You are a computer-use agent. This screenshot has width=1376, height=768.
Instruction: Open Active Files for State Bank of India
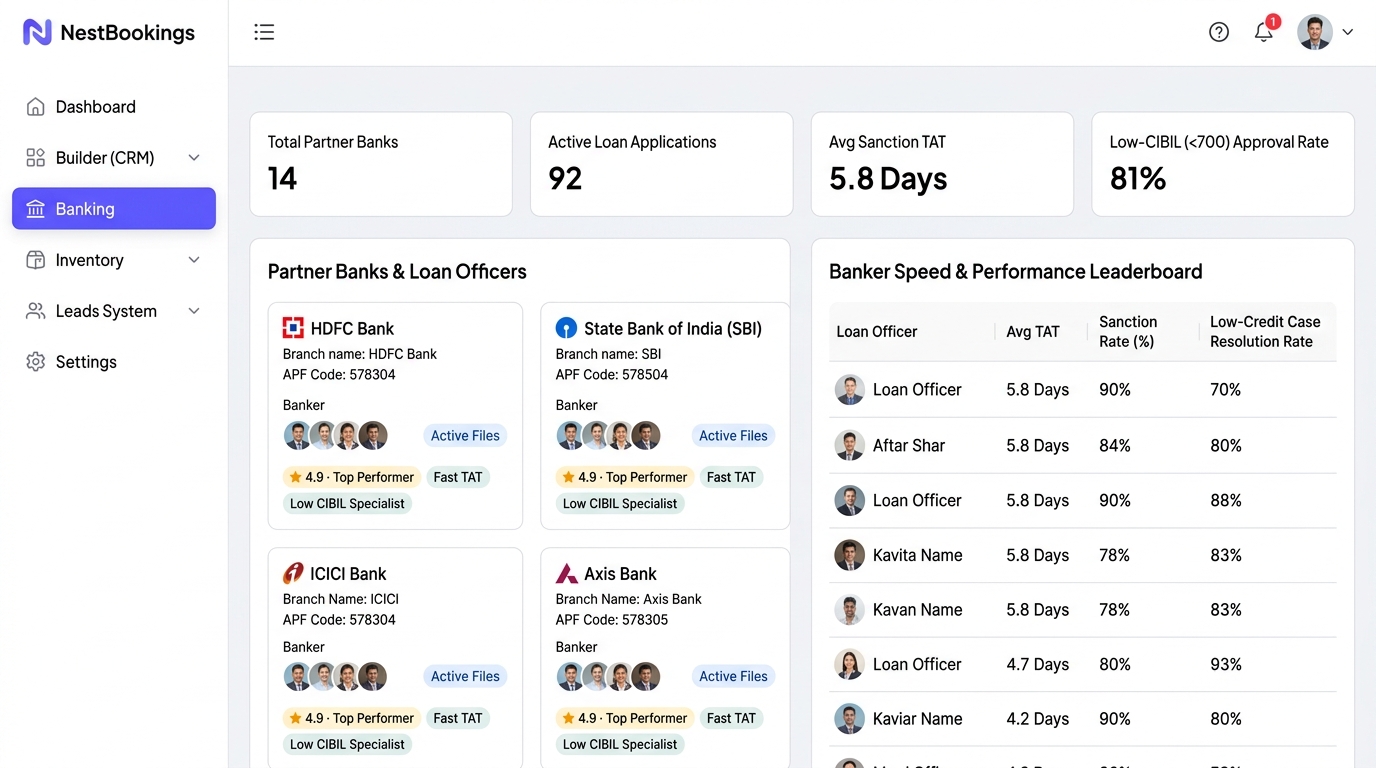(733, 436)
